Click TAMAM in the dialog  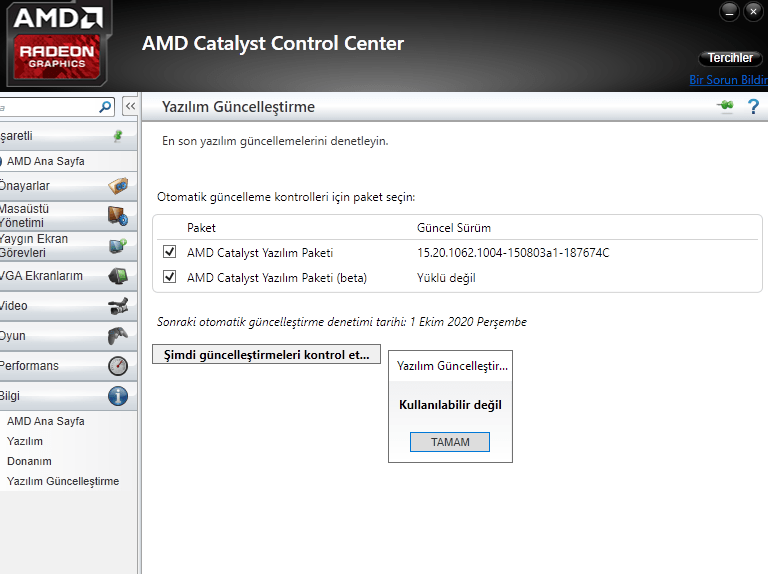click(x=450, y=442)
